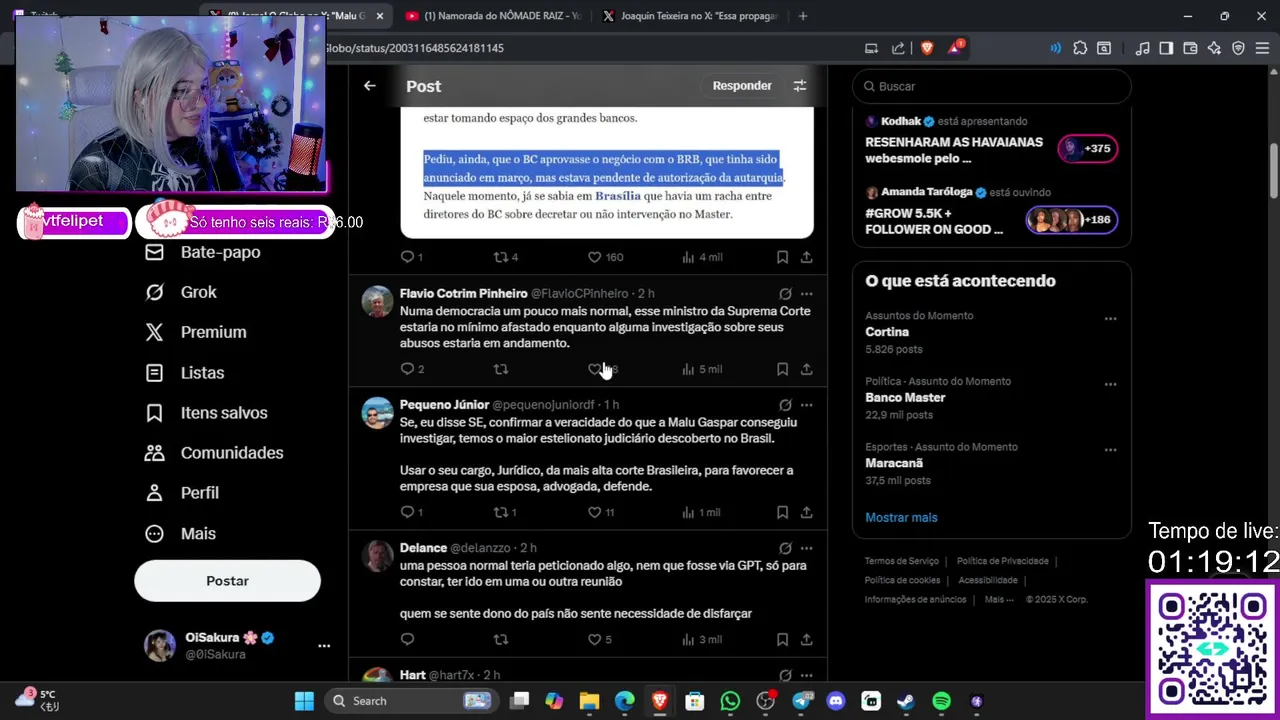Image resolution: width=1280 pixels, height=720 pixels.
Task: Switch to Namorada do NÔMADE RAIZ YouTube tab
Action: (x=494, y=16)
